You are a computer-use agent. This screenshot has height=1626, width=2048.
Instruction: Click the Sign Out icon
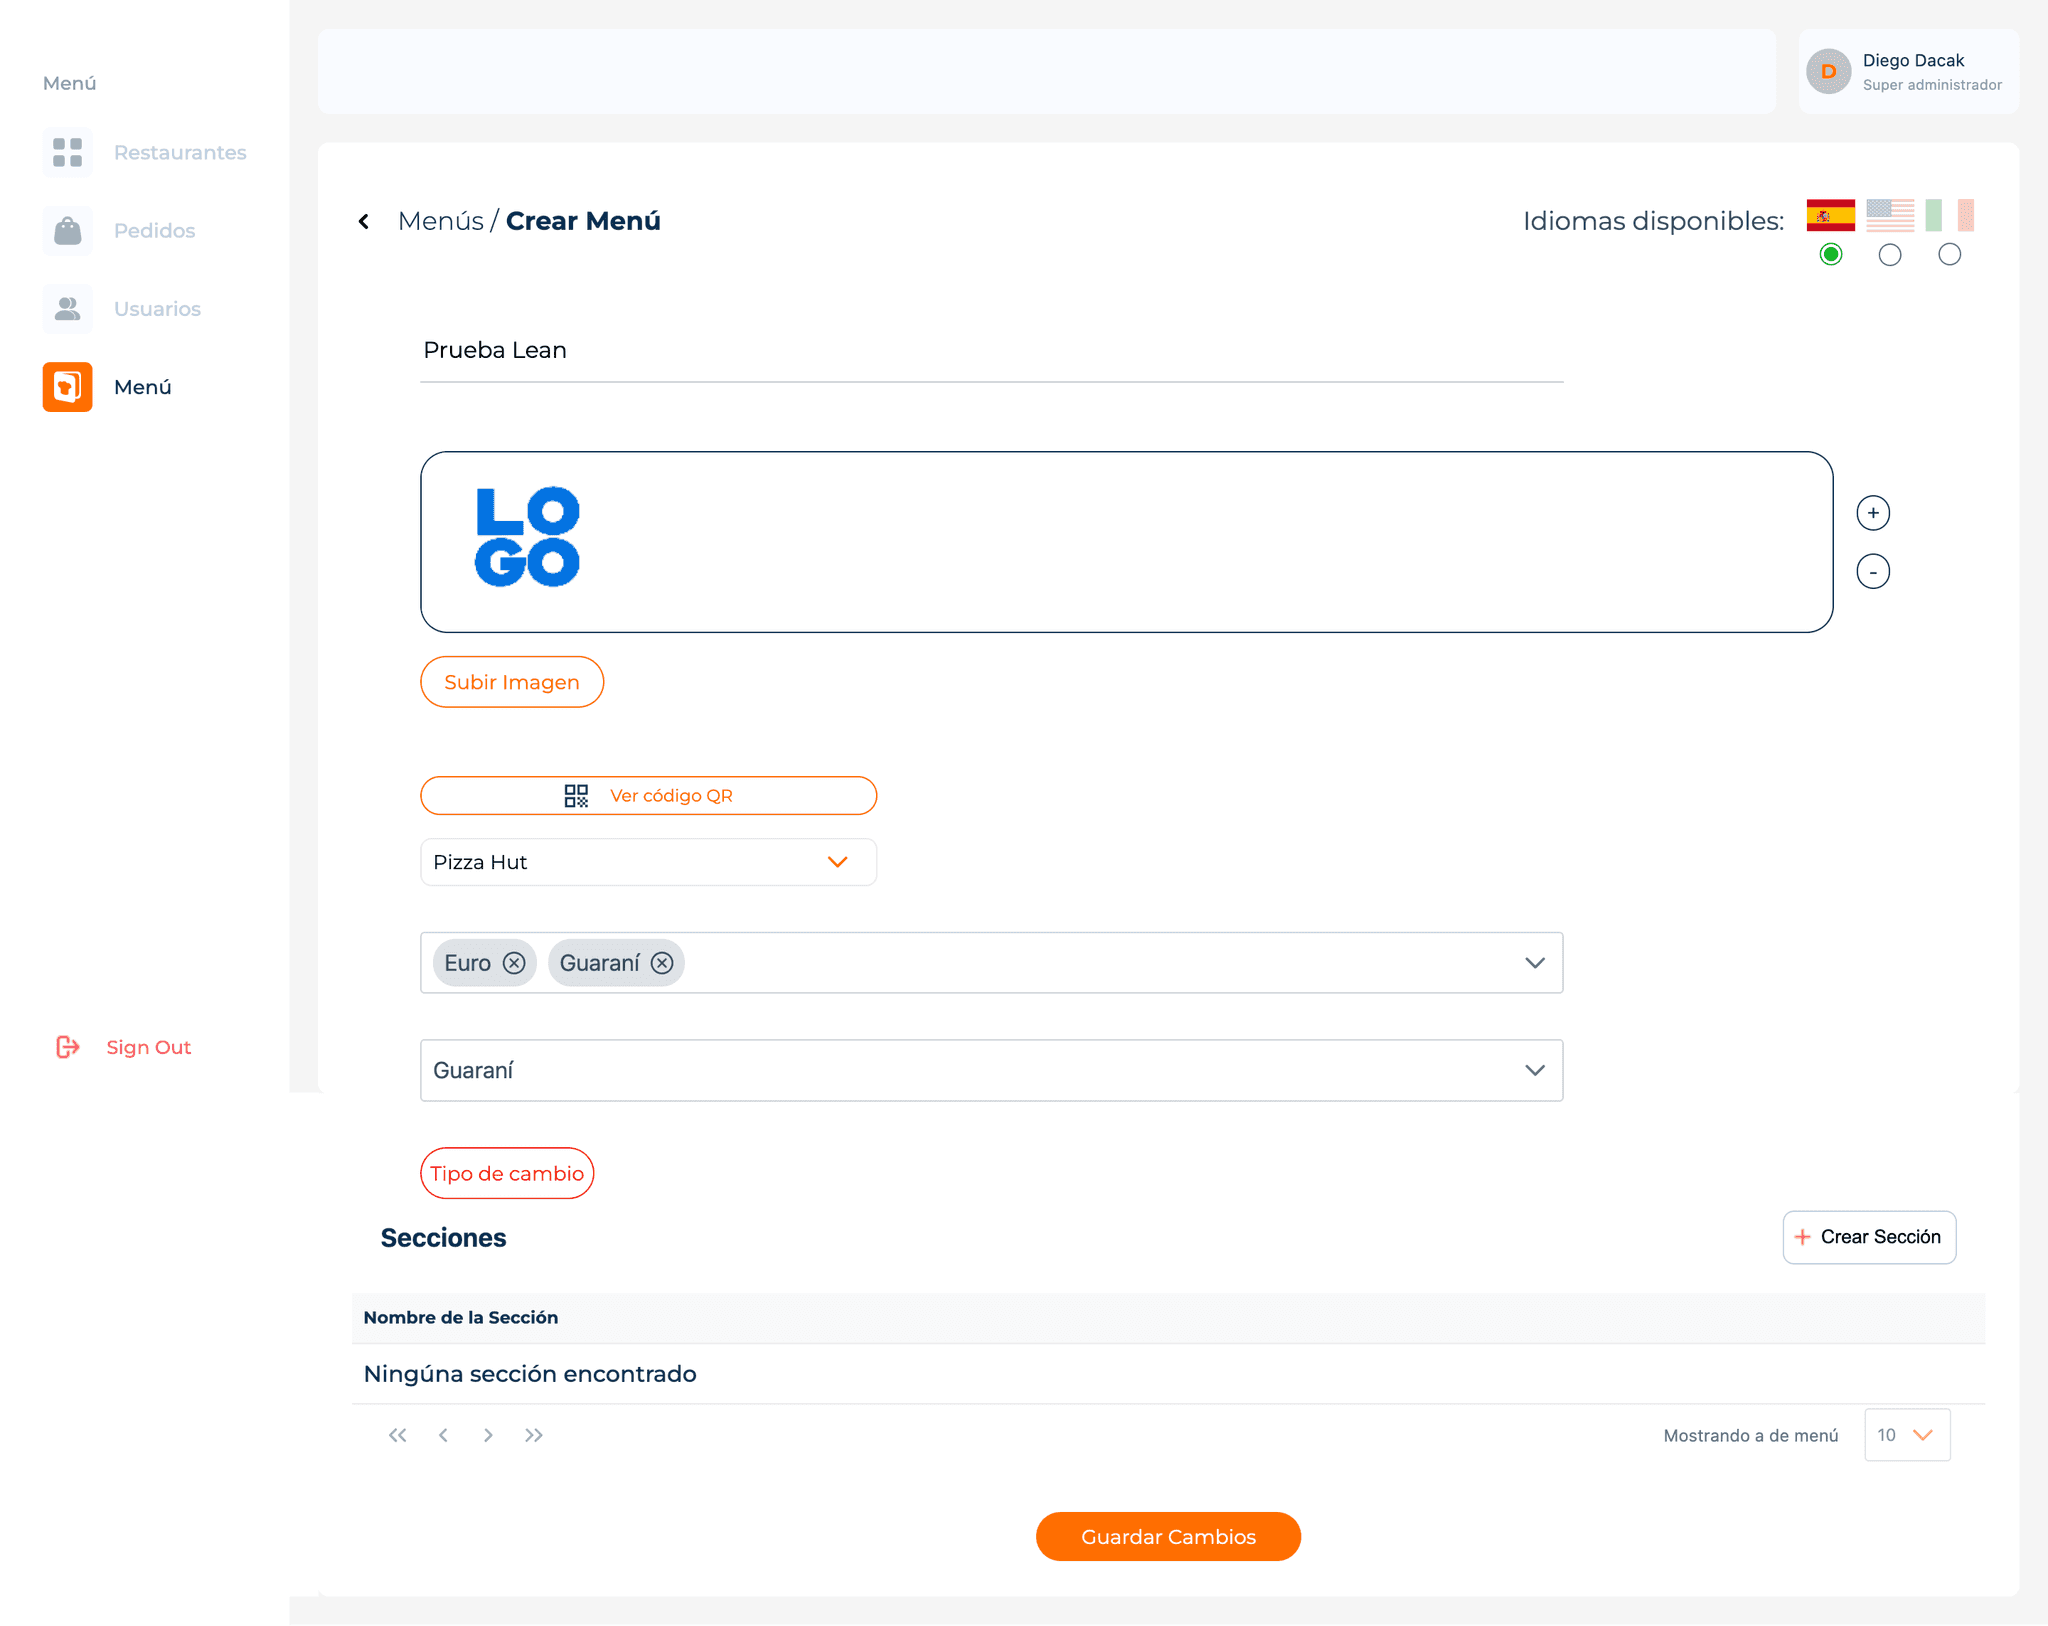(67, 1047)
